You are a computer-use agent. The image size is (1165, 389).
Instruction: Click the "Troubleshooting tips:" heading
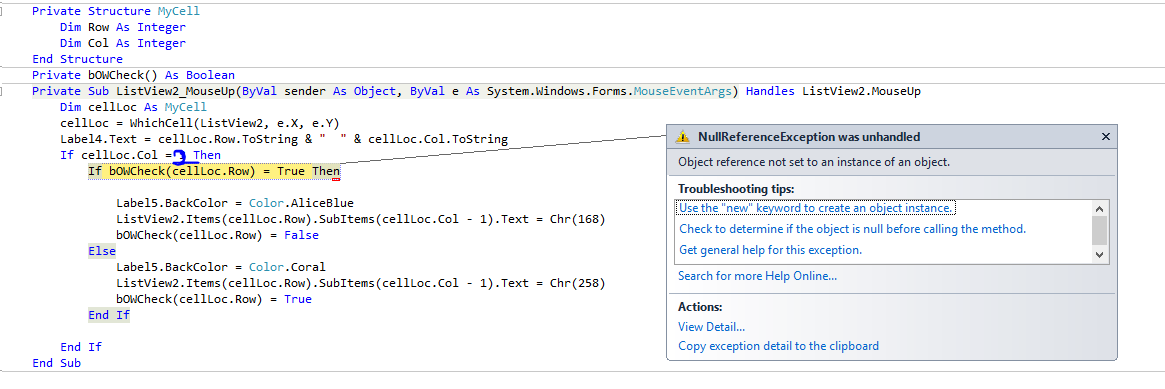click(x=736, y=189)
